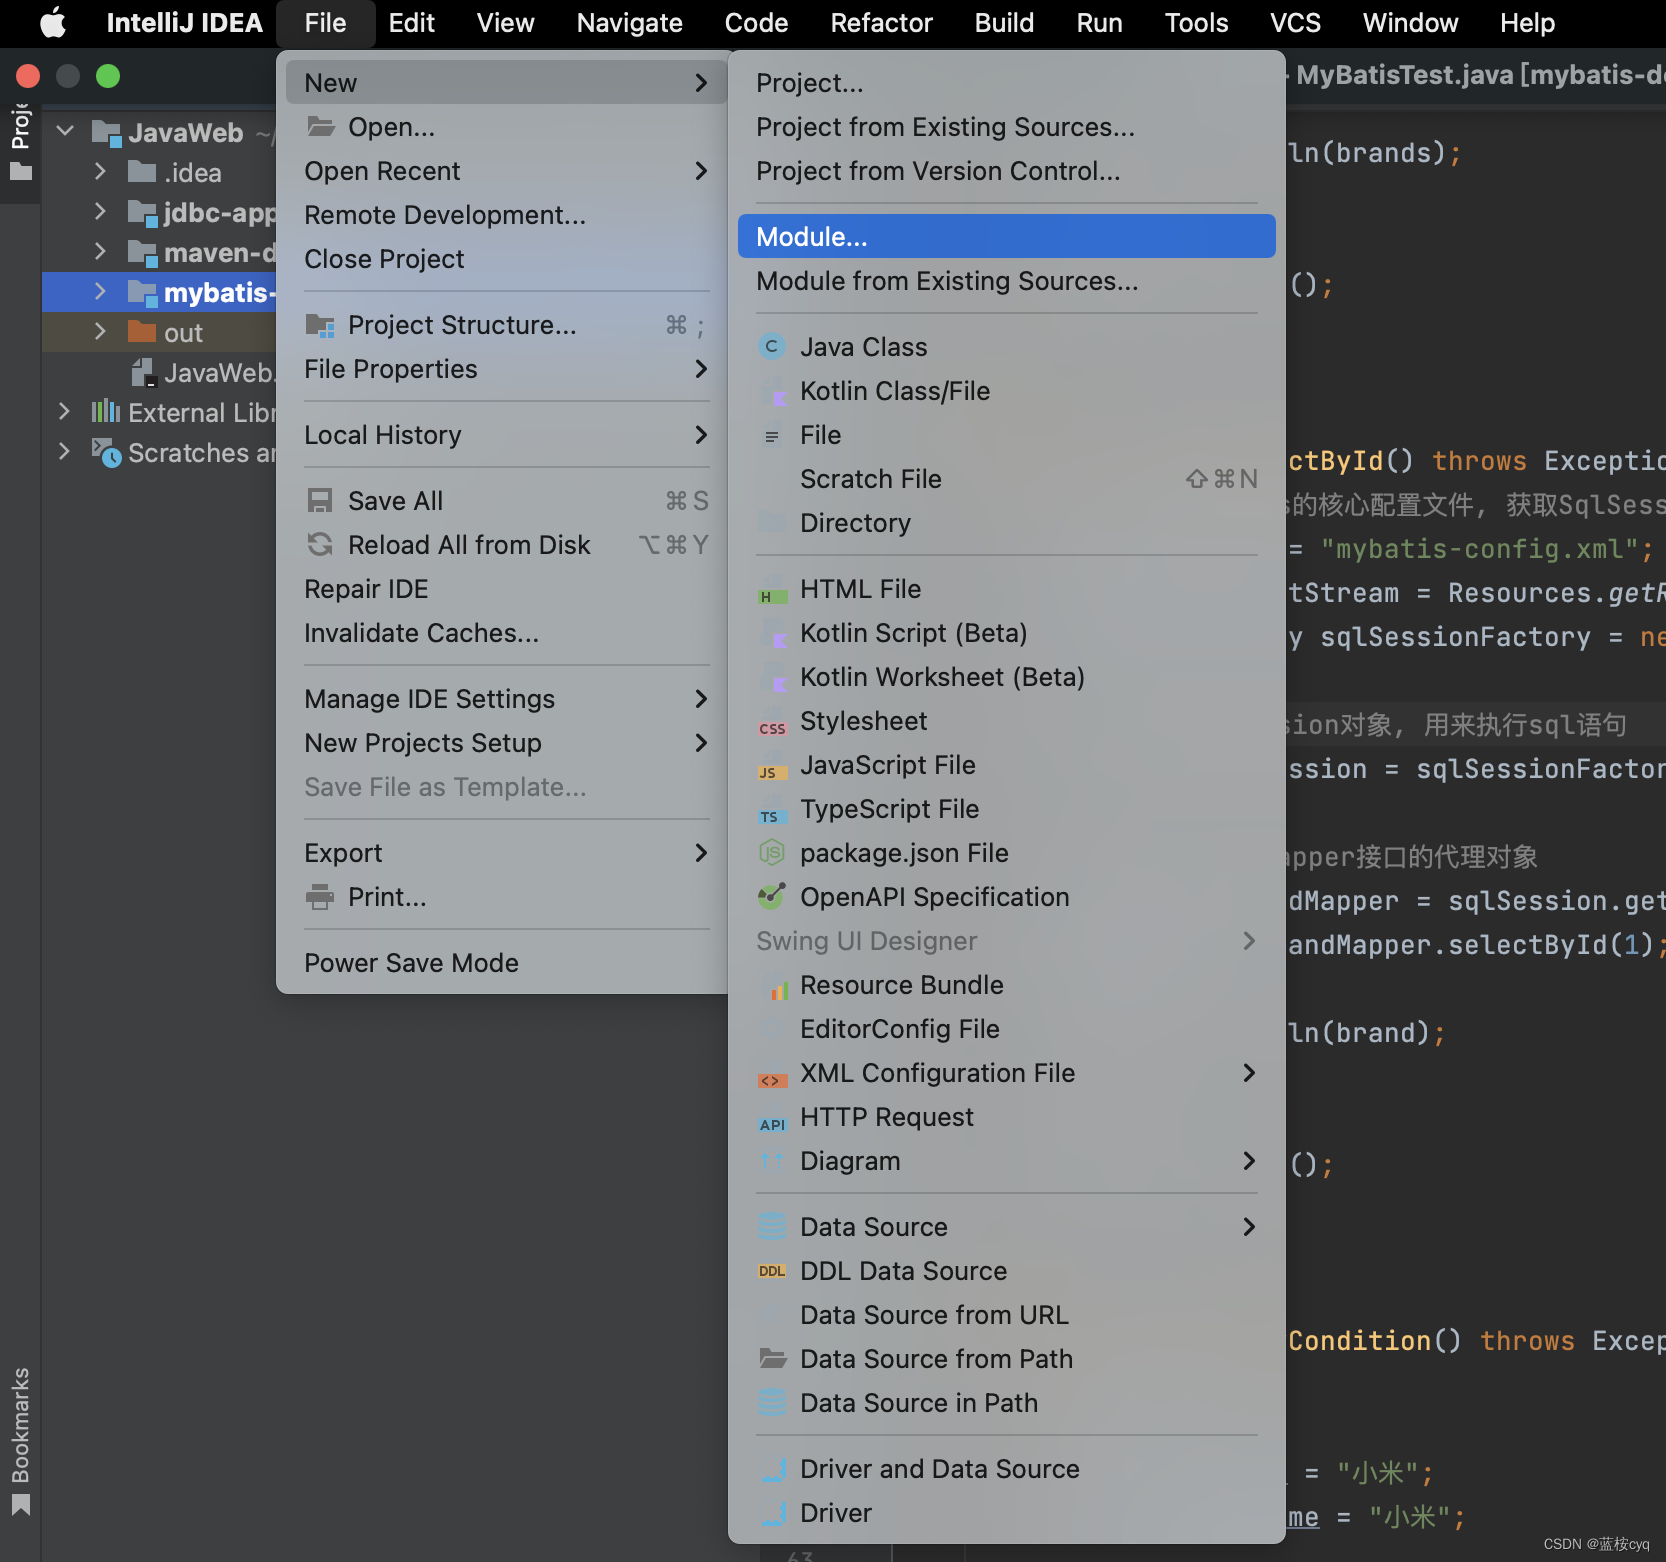Expand the maven-d module node
The width and height of the screenshot is (1666, 1562).
tap(100, 252)
